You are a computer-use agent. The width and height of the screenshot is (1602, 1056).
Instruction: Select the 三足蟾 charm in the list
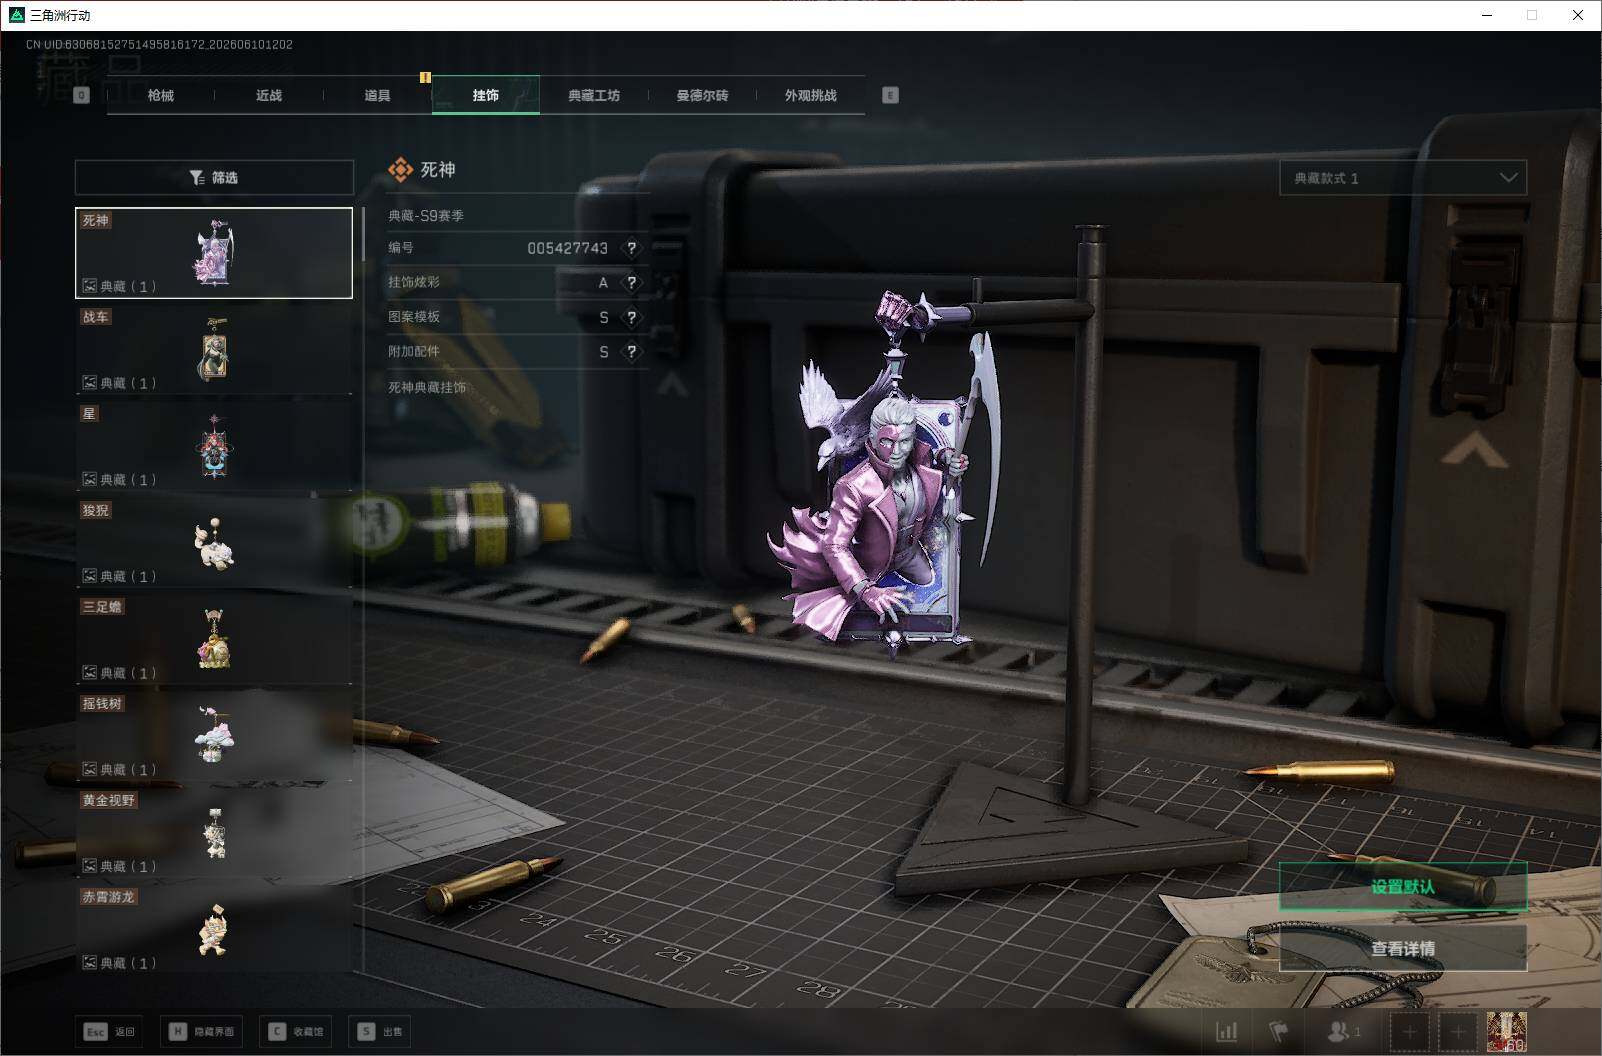tap(214, 639)
